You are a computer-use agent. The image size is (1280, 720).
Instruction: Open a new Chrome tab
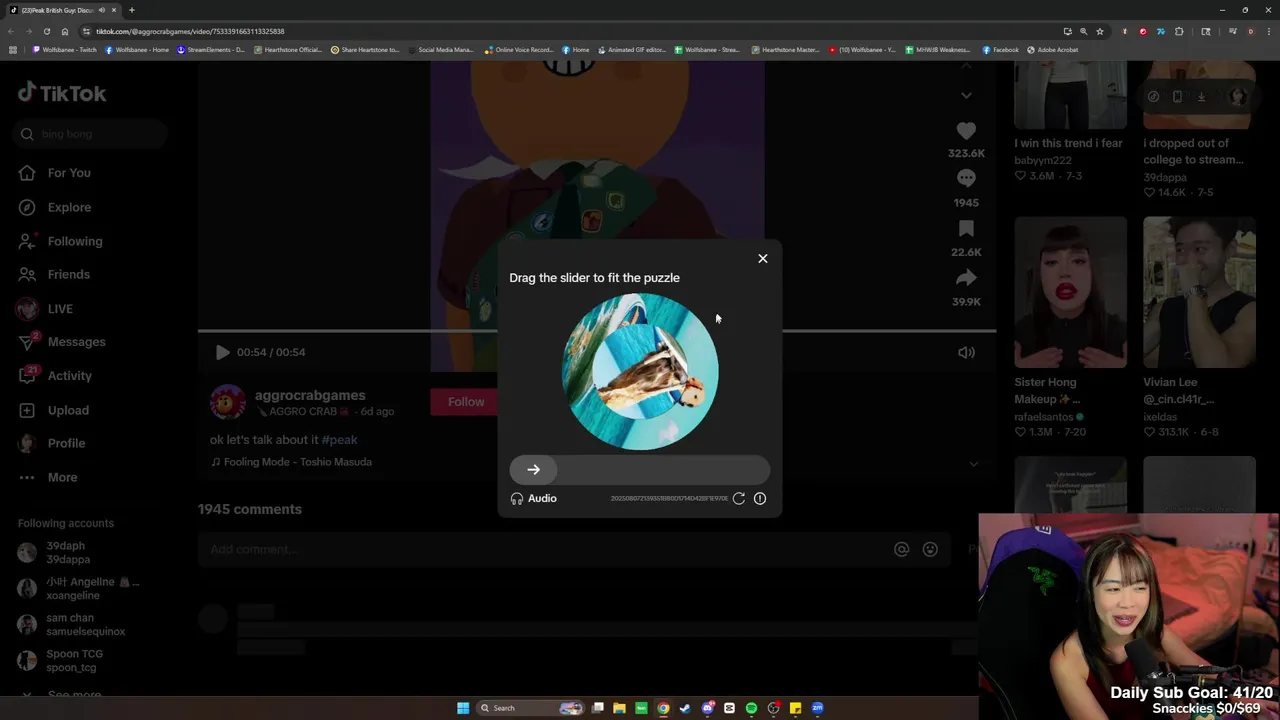click(131, 10)
